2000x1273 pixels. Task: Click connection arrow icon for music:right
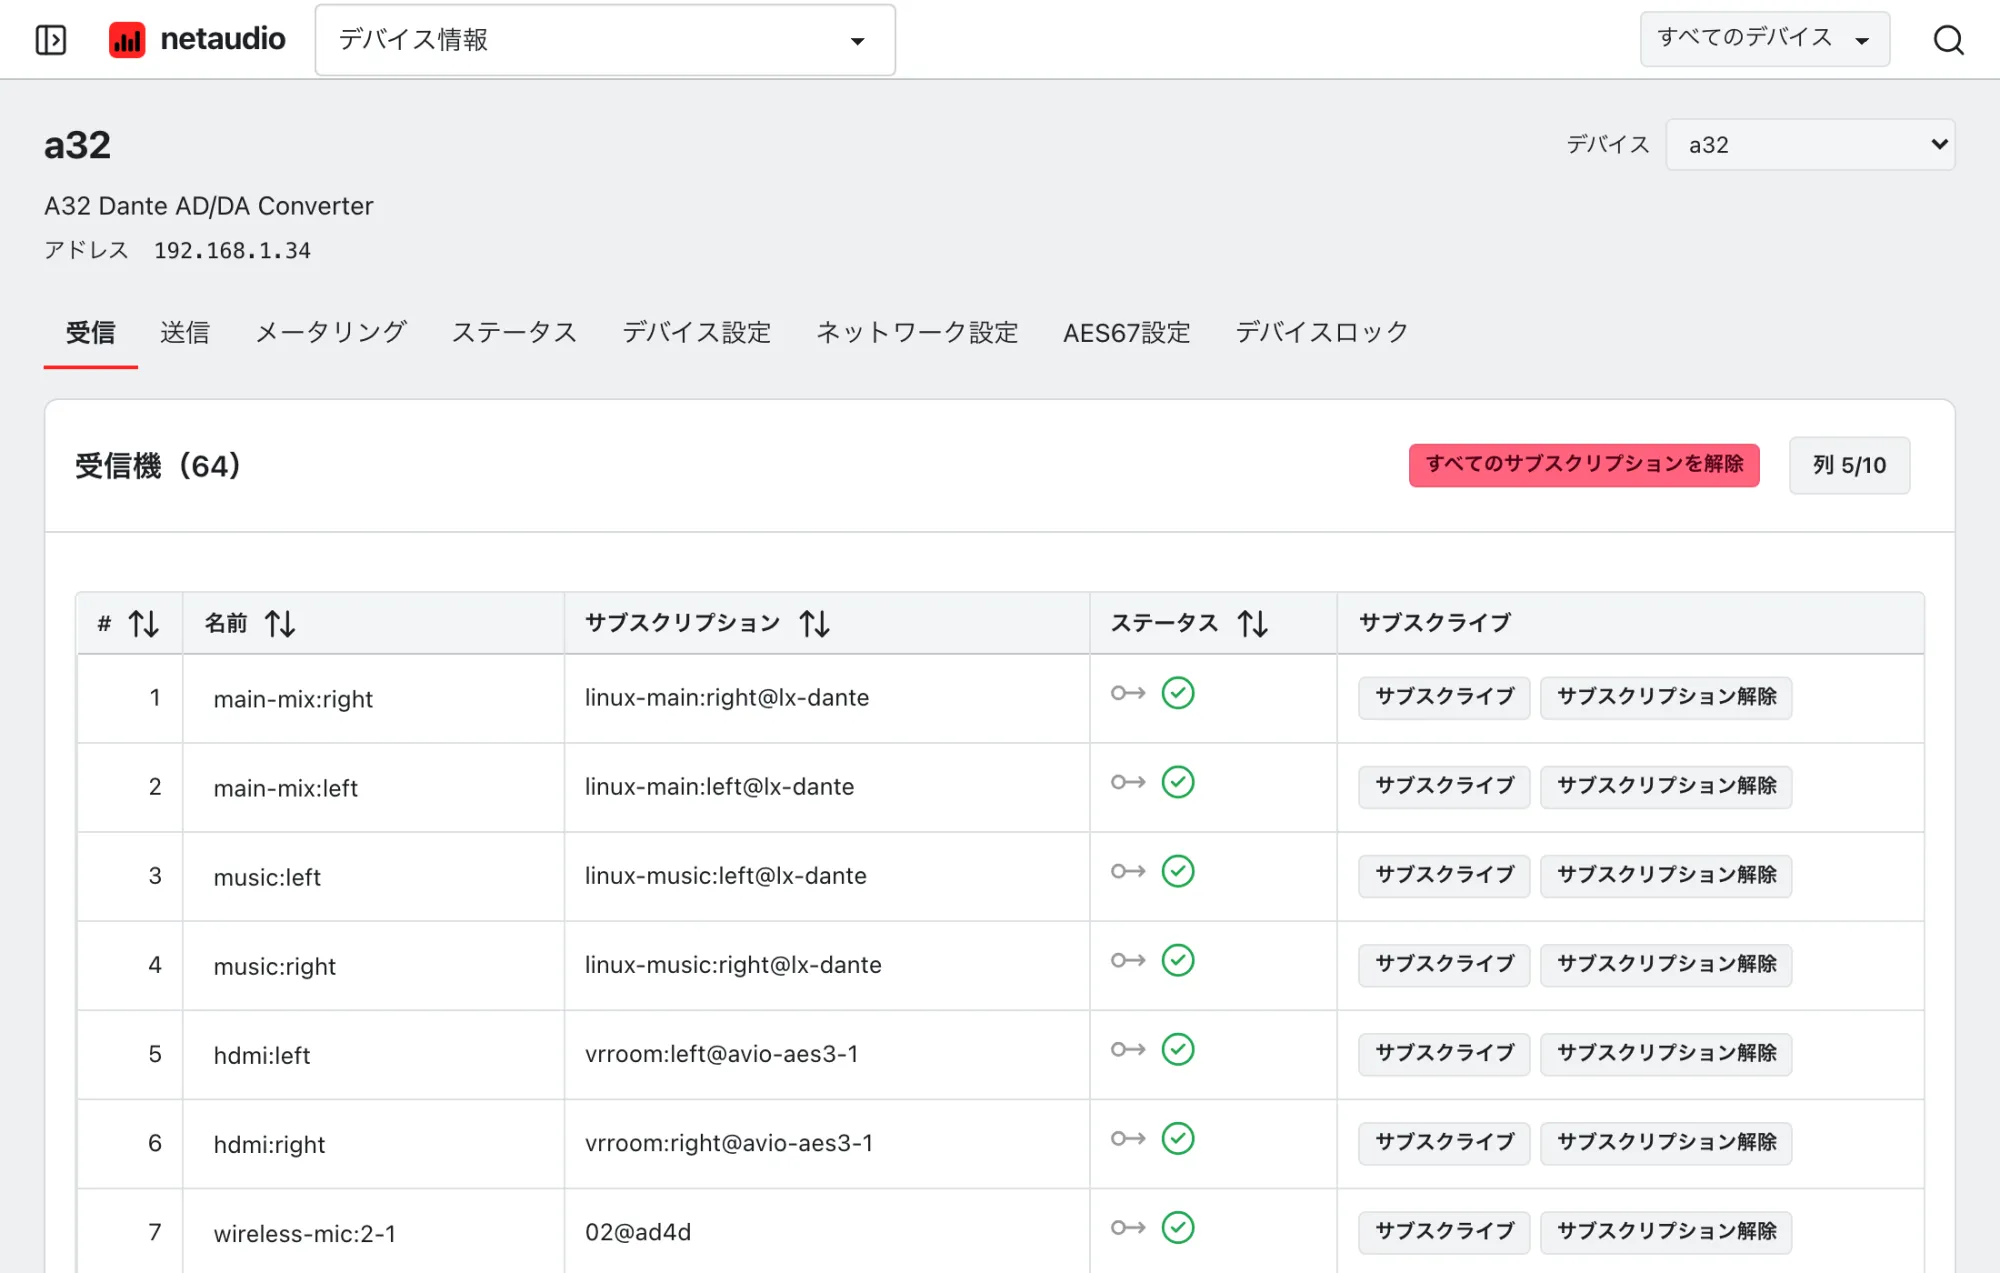coord(1128,960)
